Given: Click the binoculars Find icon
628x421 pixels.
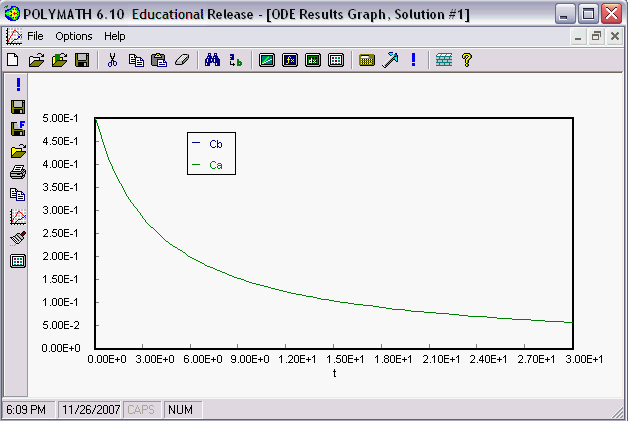Looking at the screenshot, I should point(212,60).
